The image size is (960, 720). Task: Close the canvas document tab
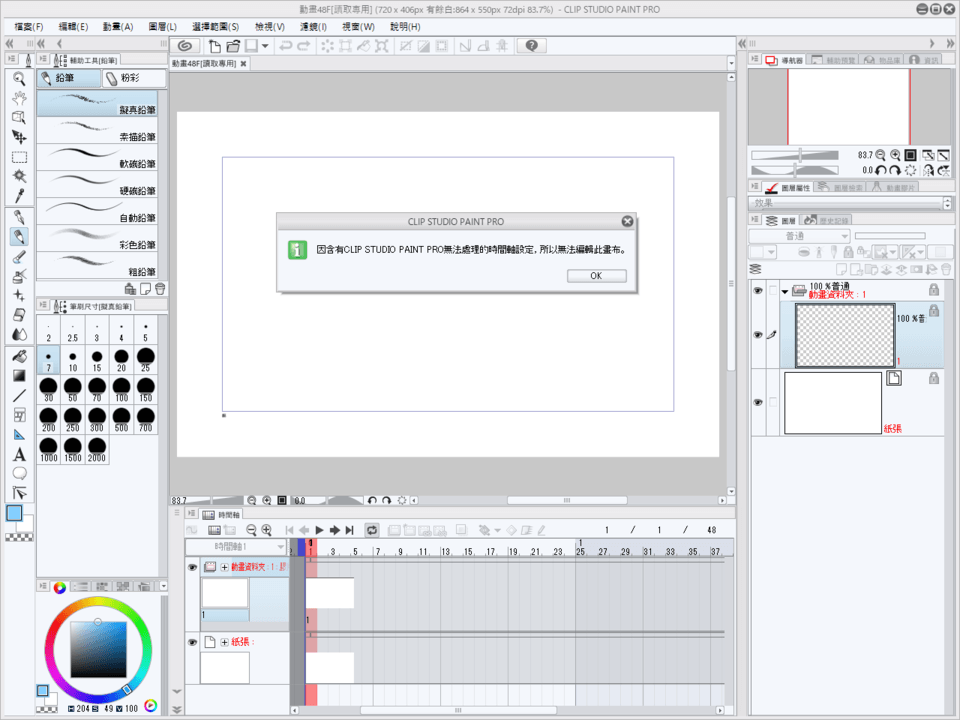point(243,64)
